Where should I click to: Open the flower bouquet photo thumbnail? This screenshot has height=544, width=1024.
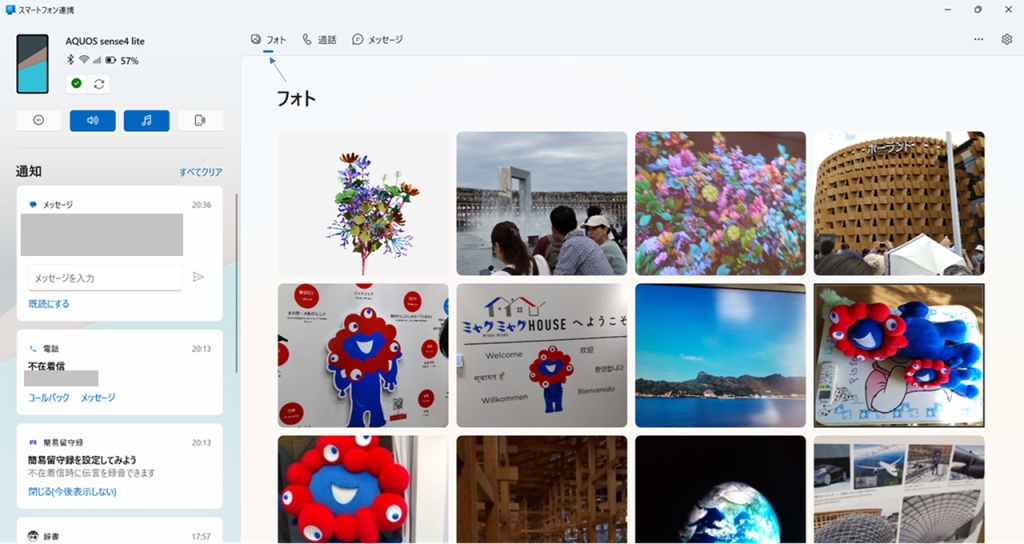(x=363, y=203)
